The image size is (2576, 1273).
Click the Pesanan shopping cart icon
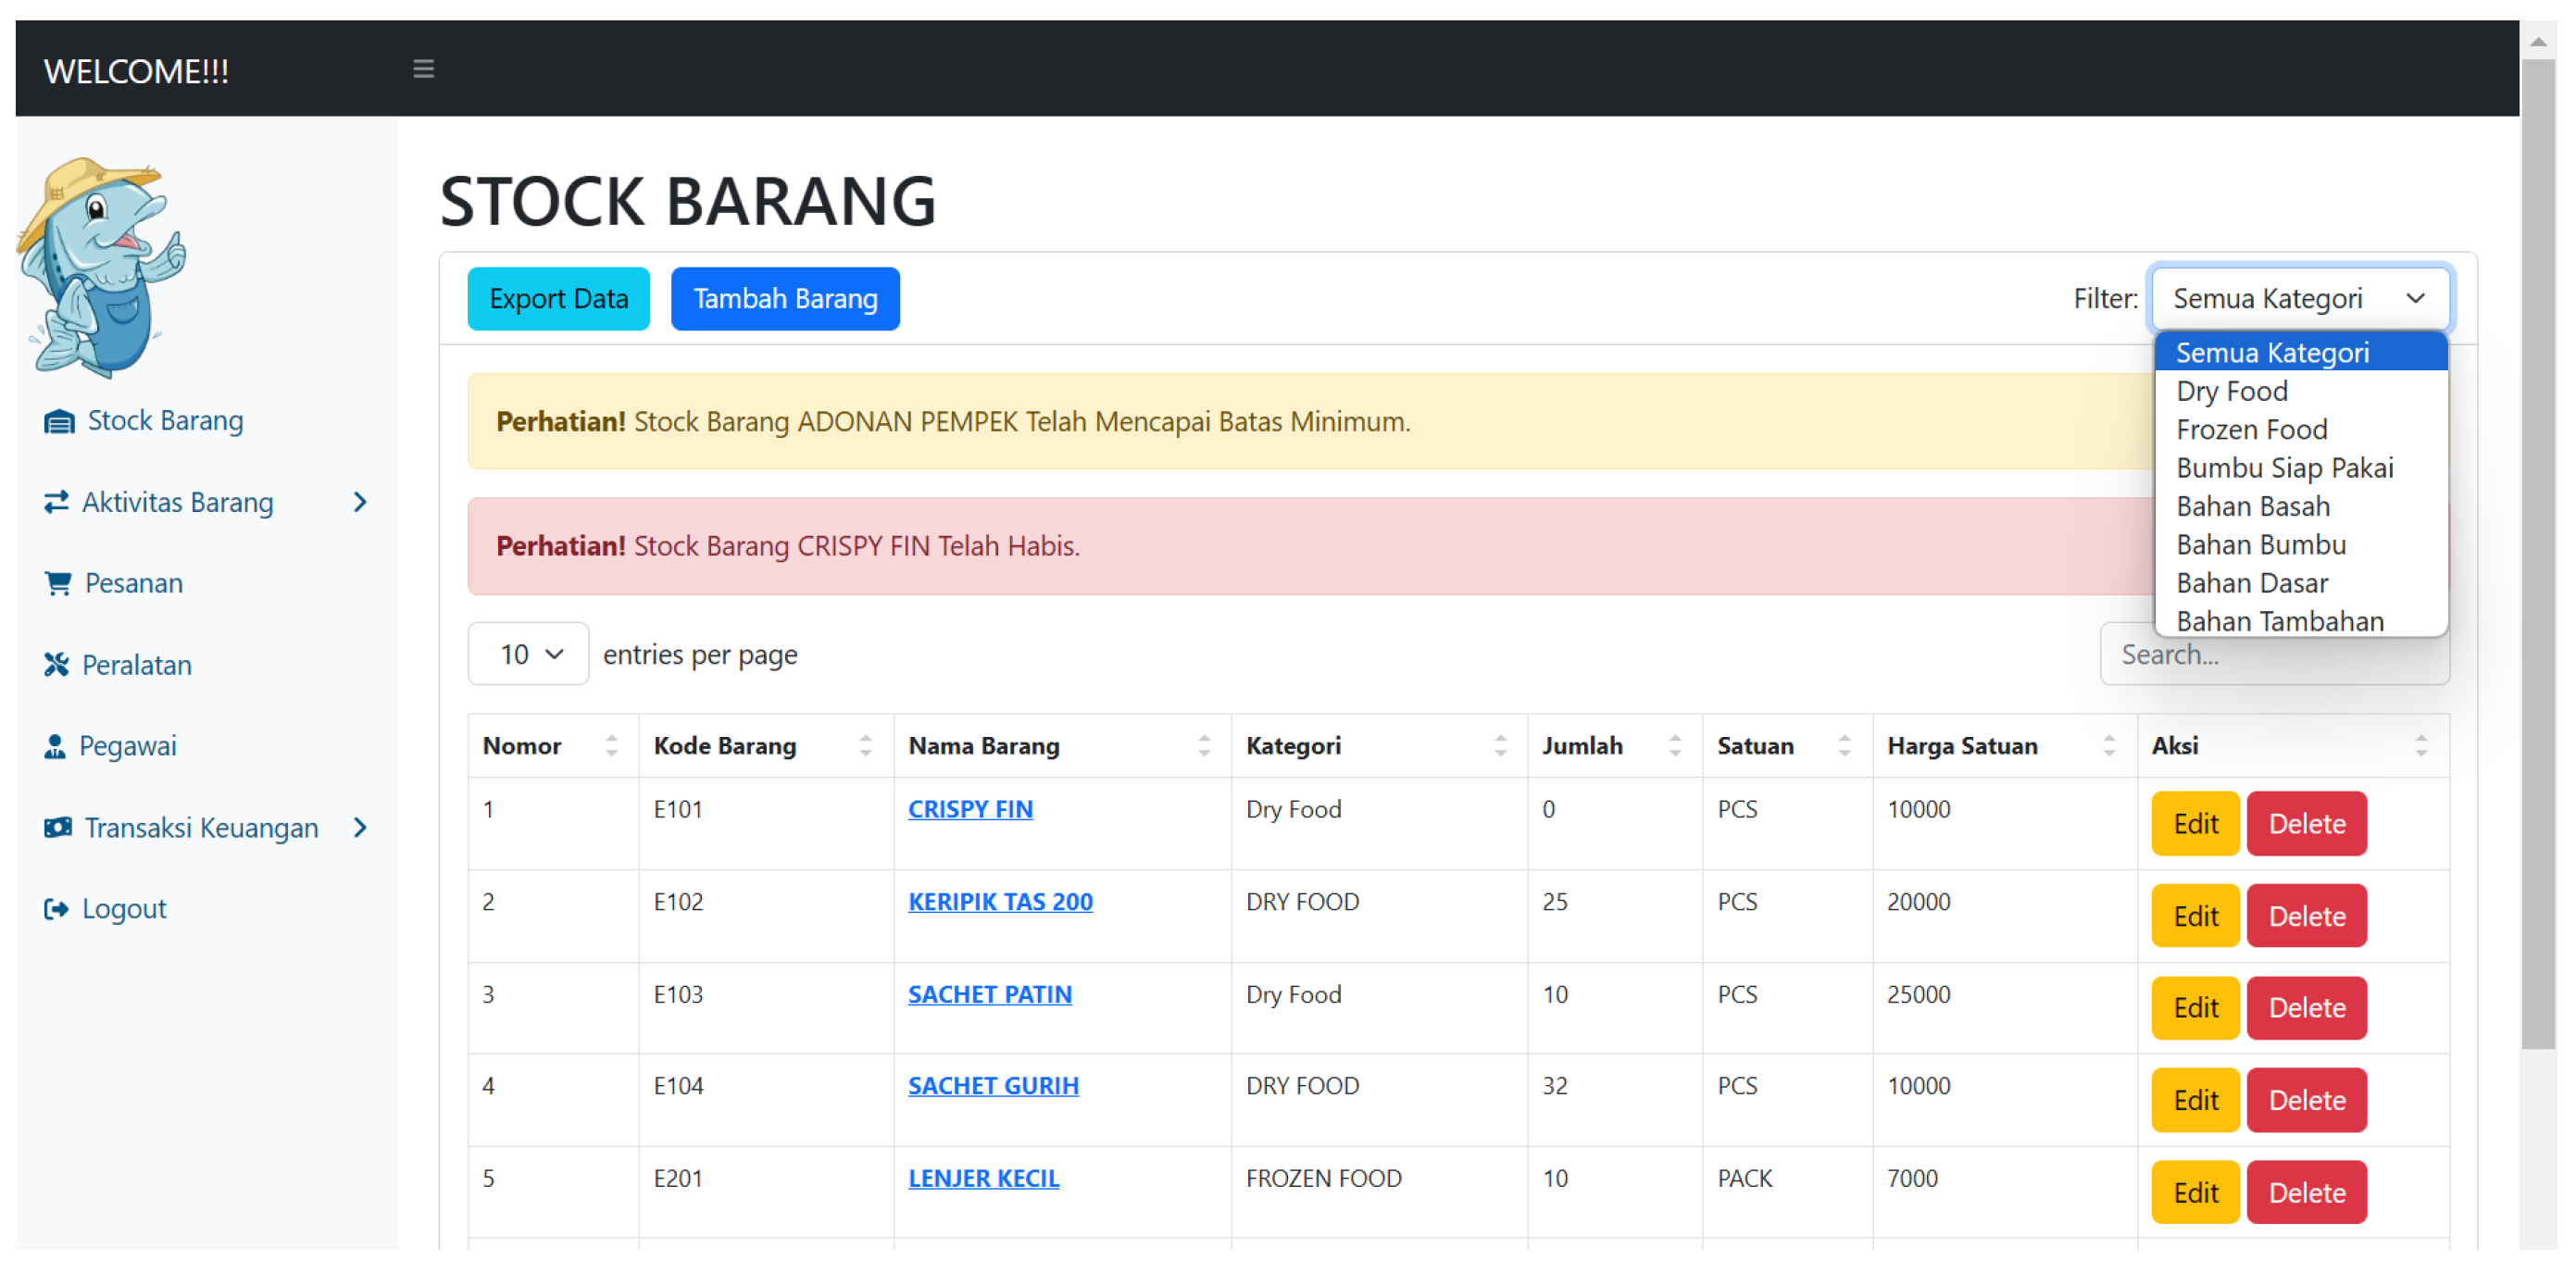click(x=58, y=583)
